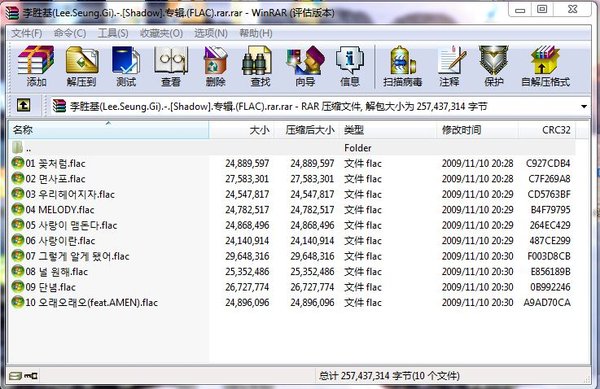Select file 02 면사포.flac
The height and width of the screenshot is (389, 600).
(x=55, y=179)
